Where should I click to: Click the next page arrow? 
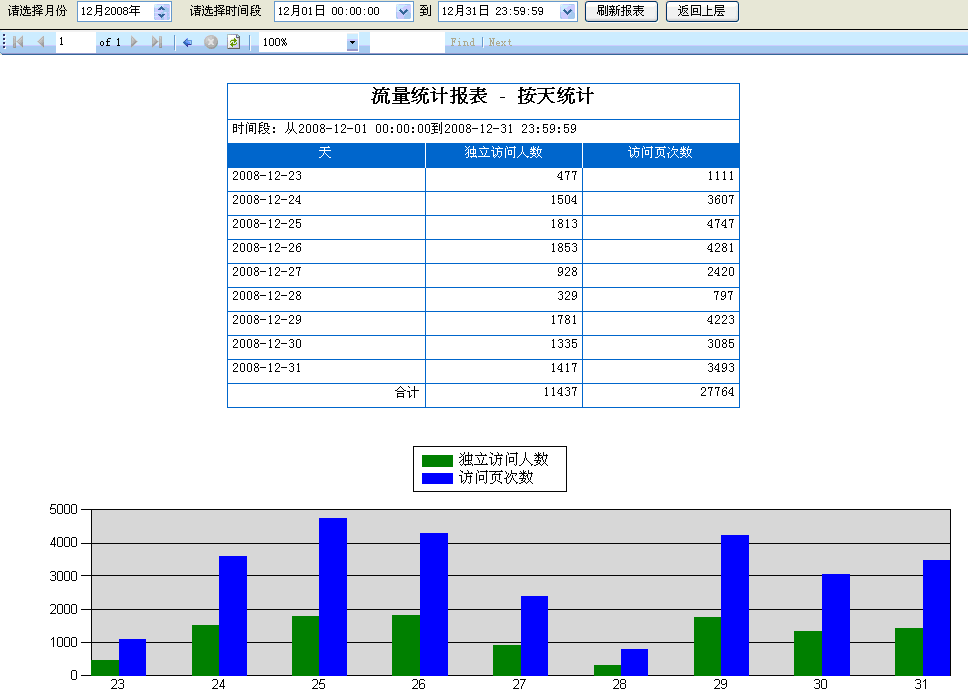(135, 42)
